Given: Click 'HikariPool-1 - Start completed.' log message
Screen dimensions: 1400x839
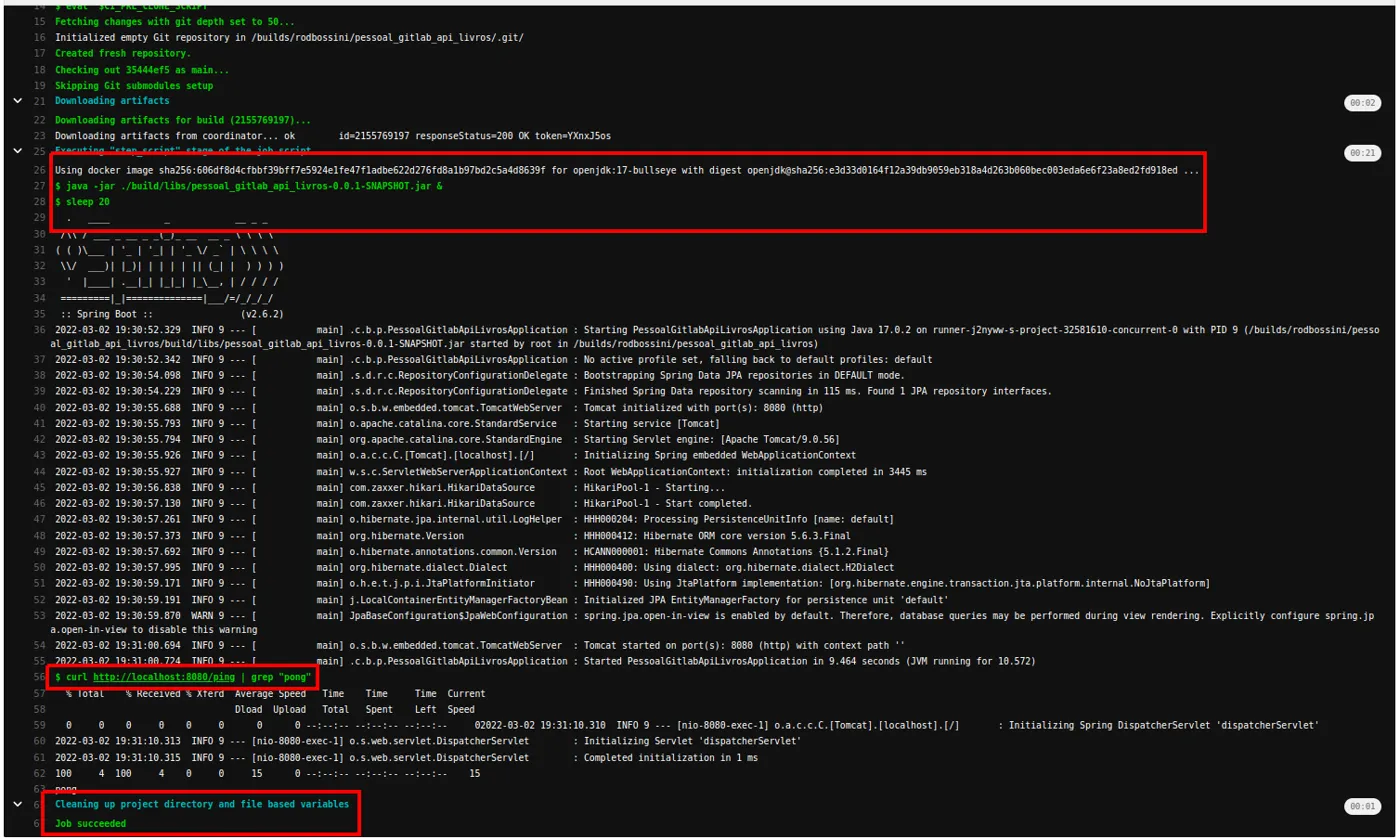Looking at the screenshot, I should click(669, 503).
